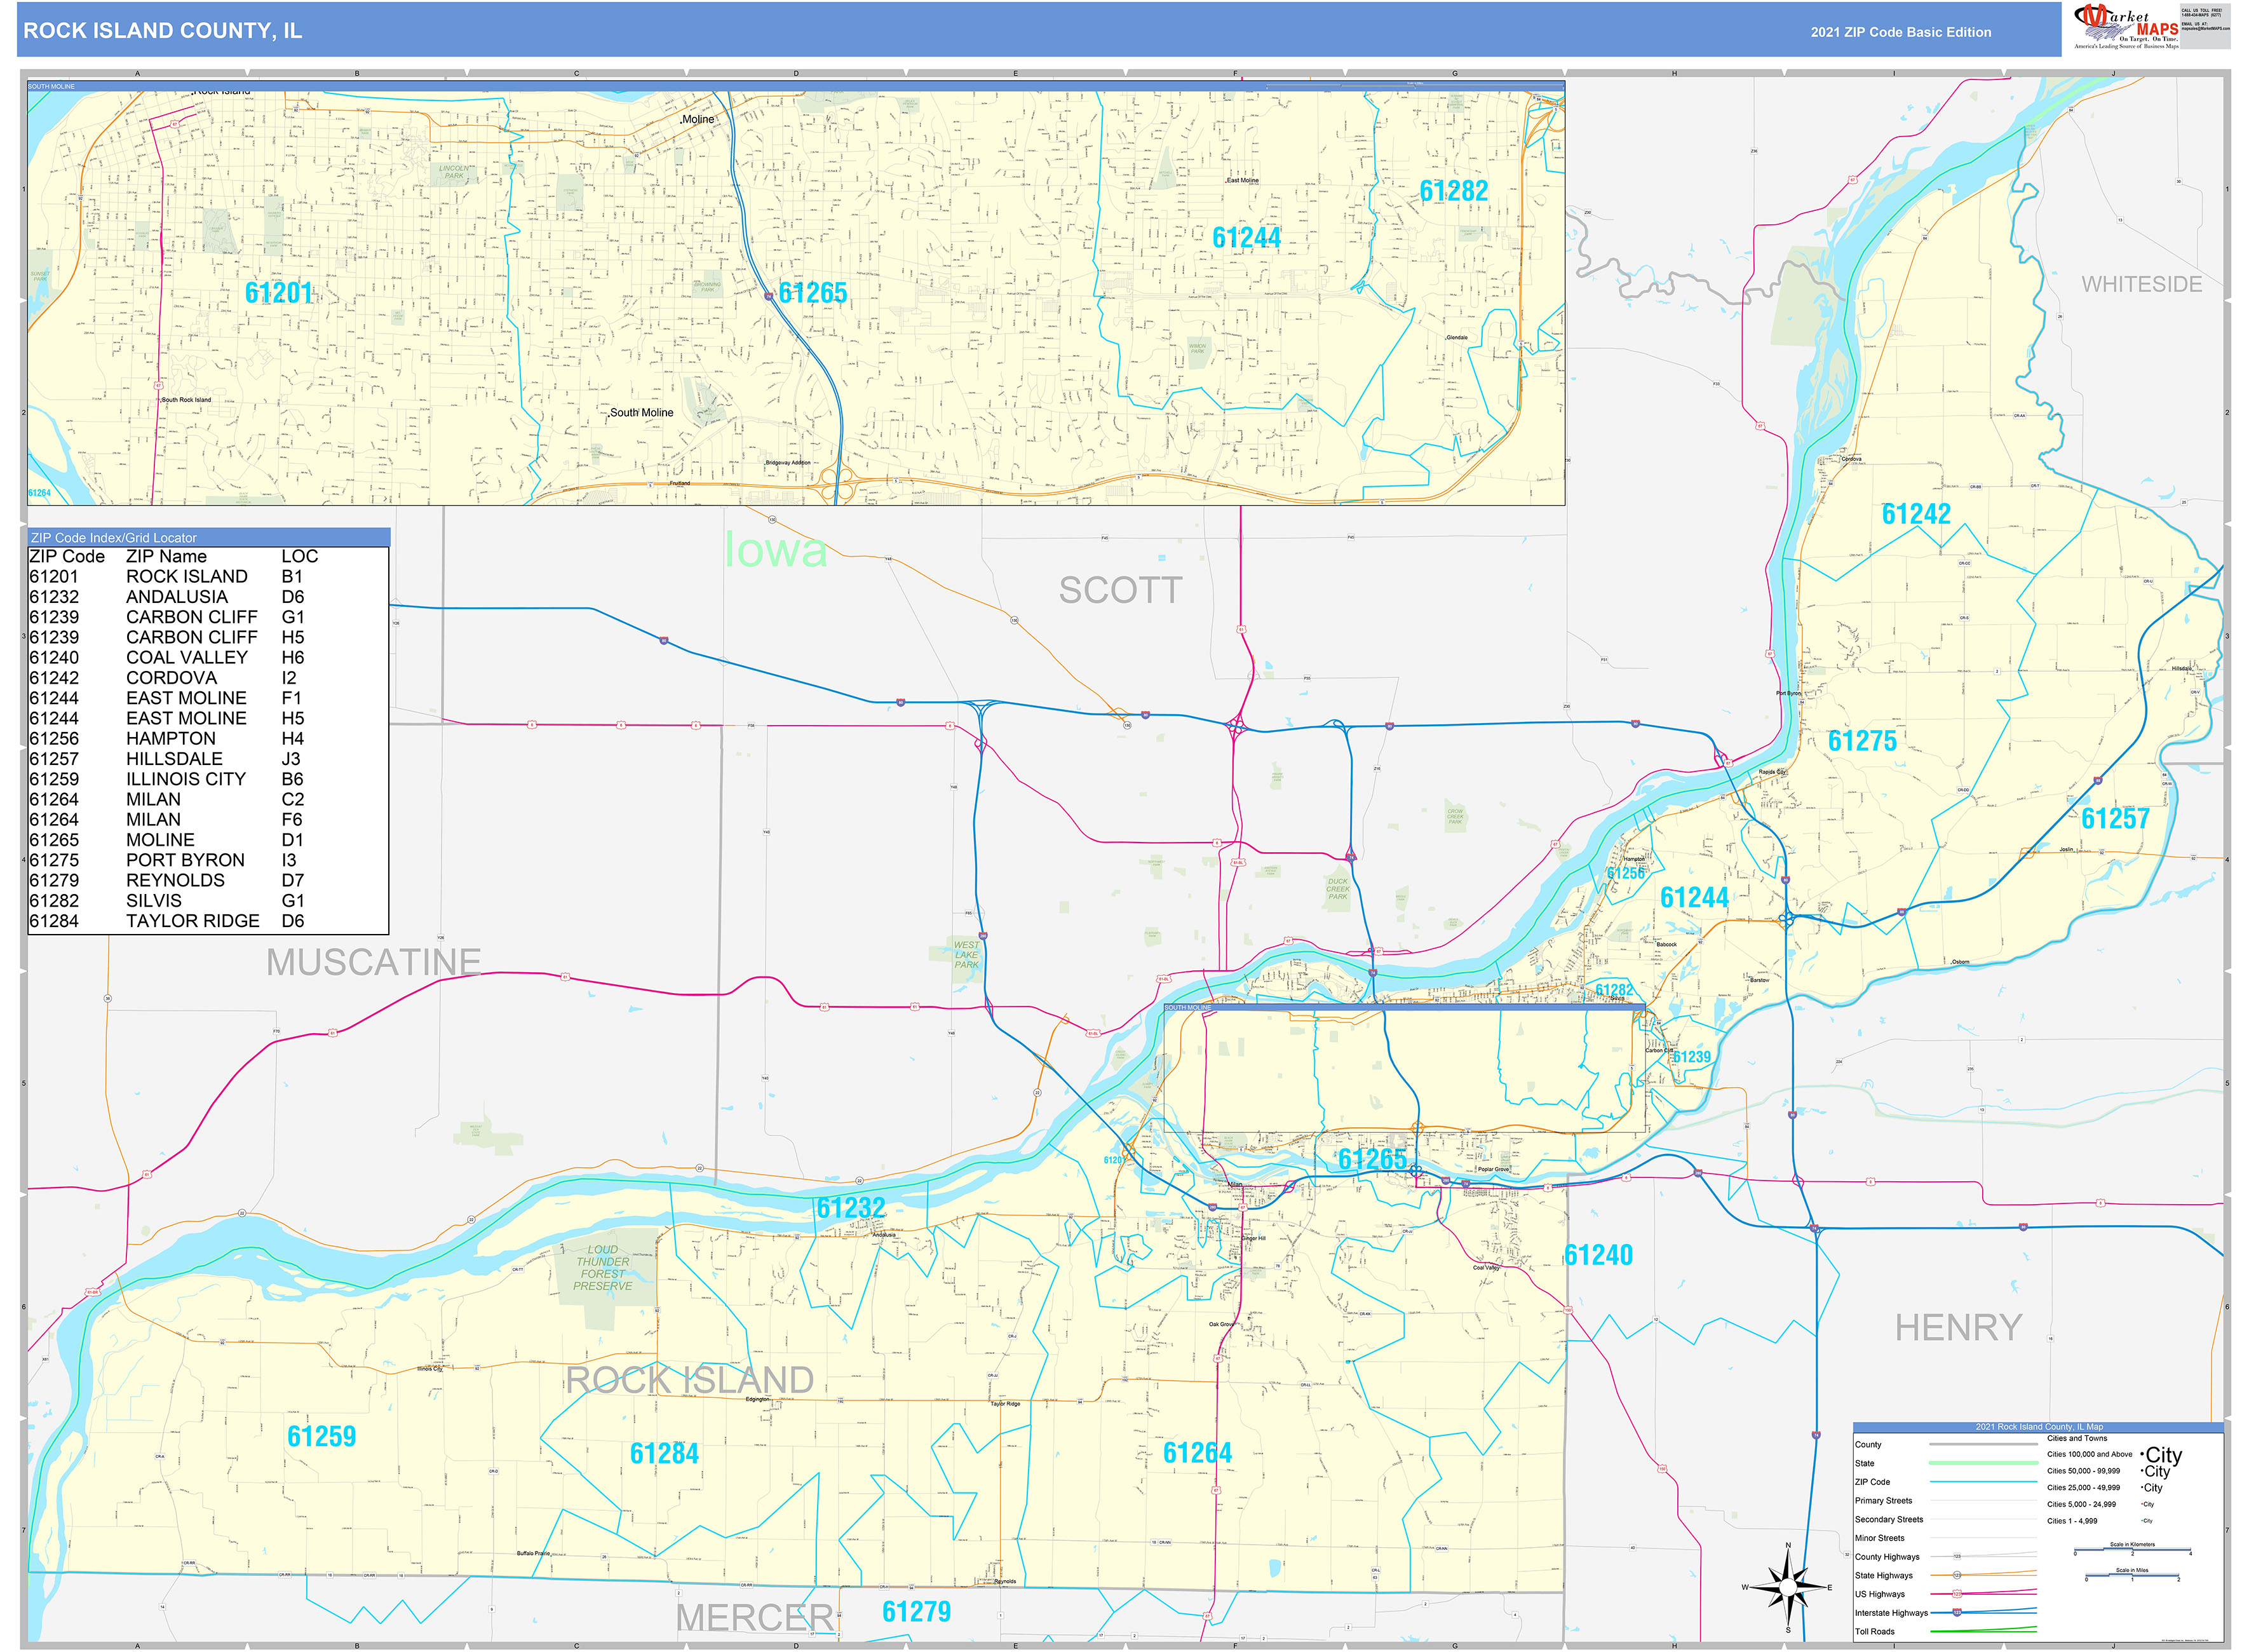Click the US Highways shield symbol in legend

click(1957, 1595)
